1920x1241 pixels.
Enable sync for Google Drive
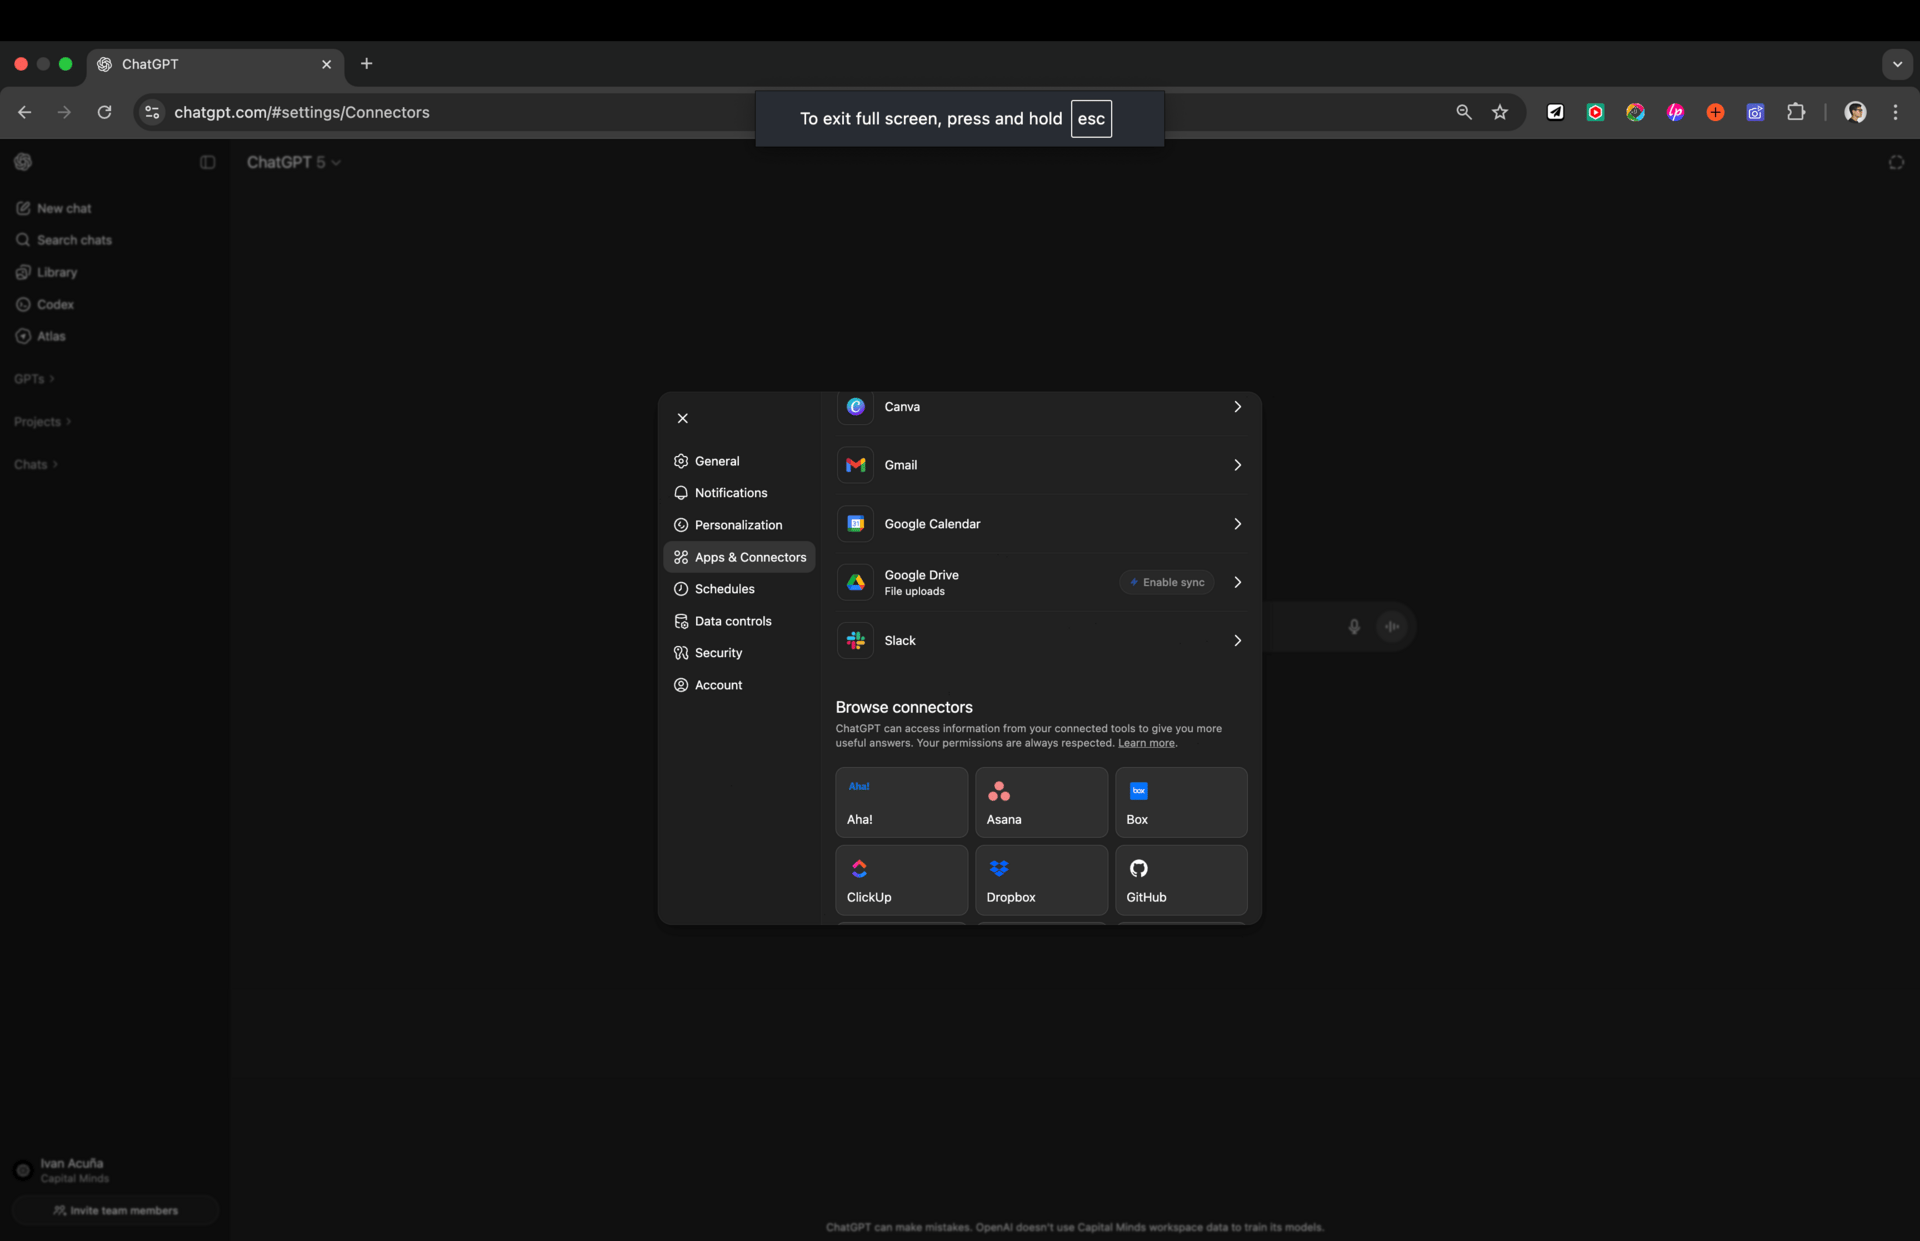[1166, 582]
